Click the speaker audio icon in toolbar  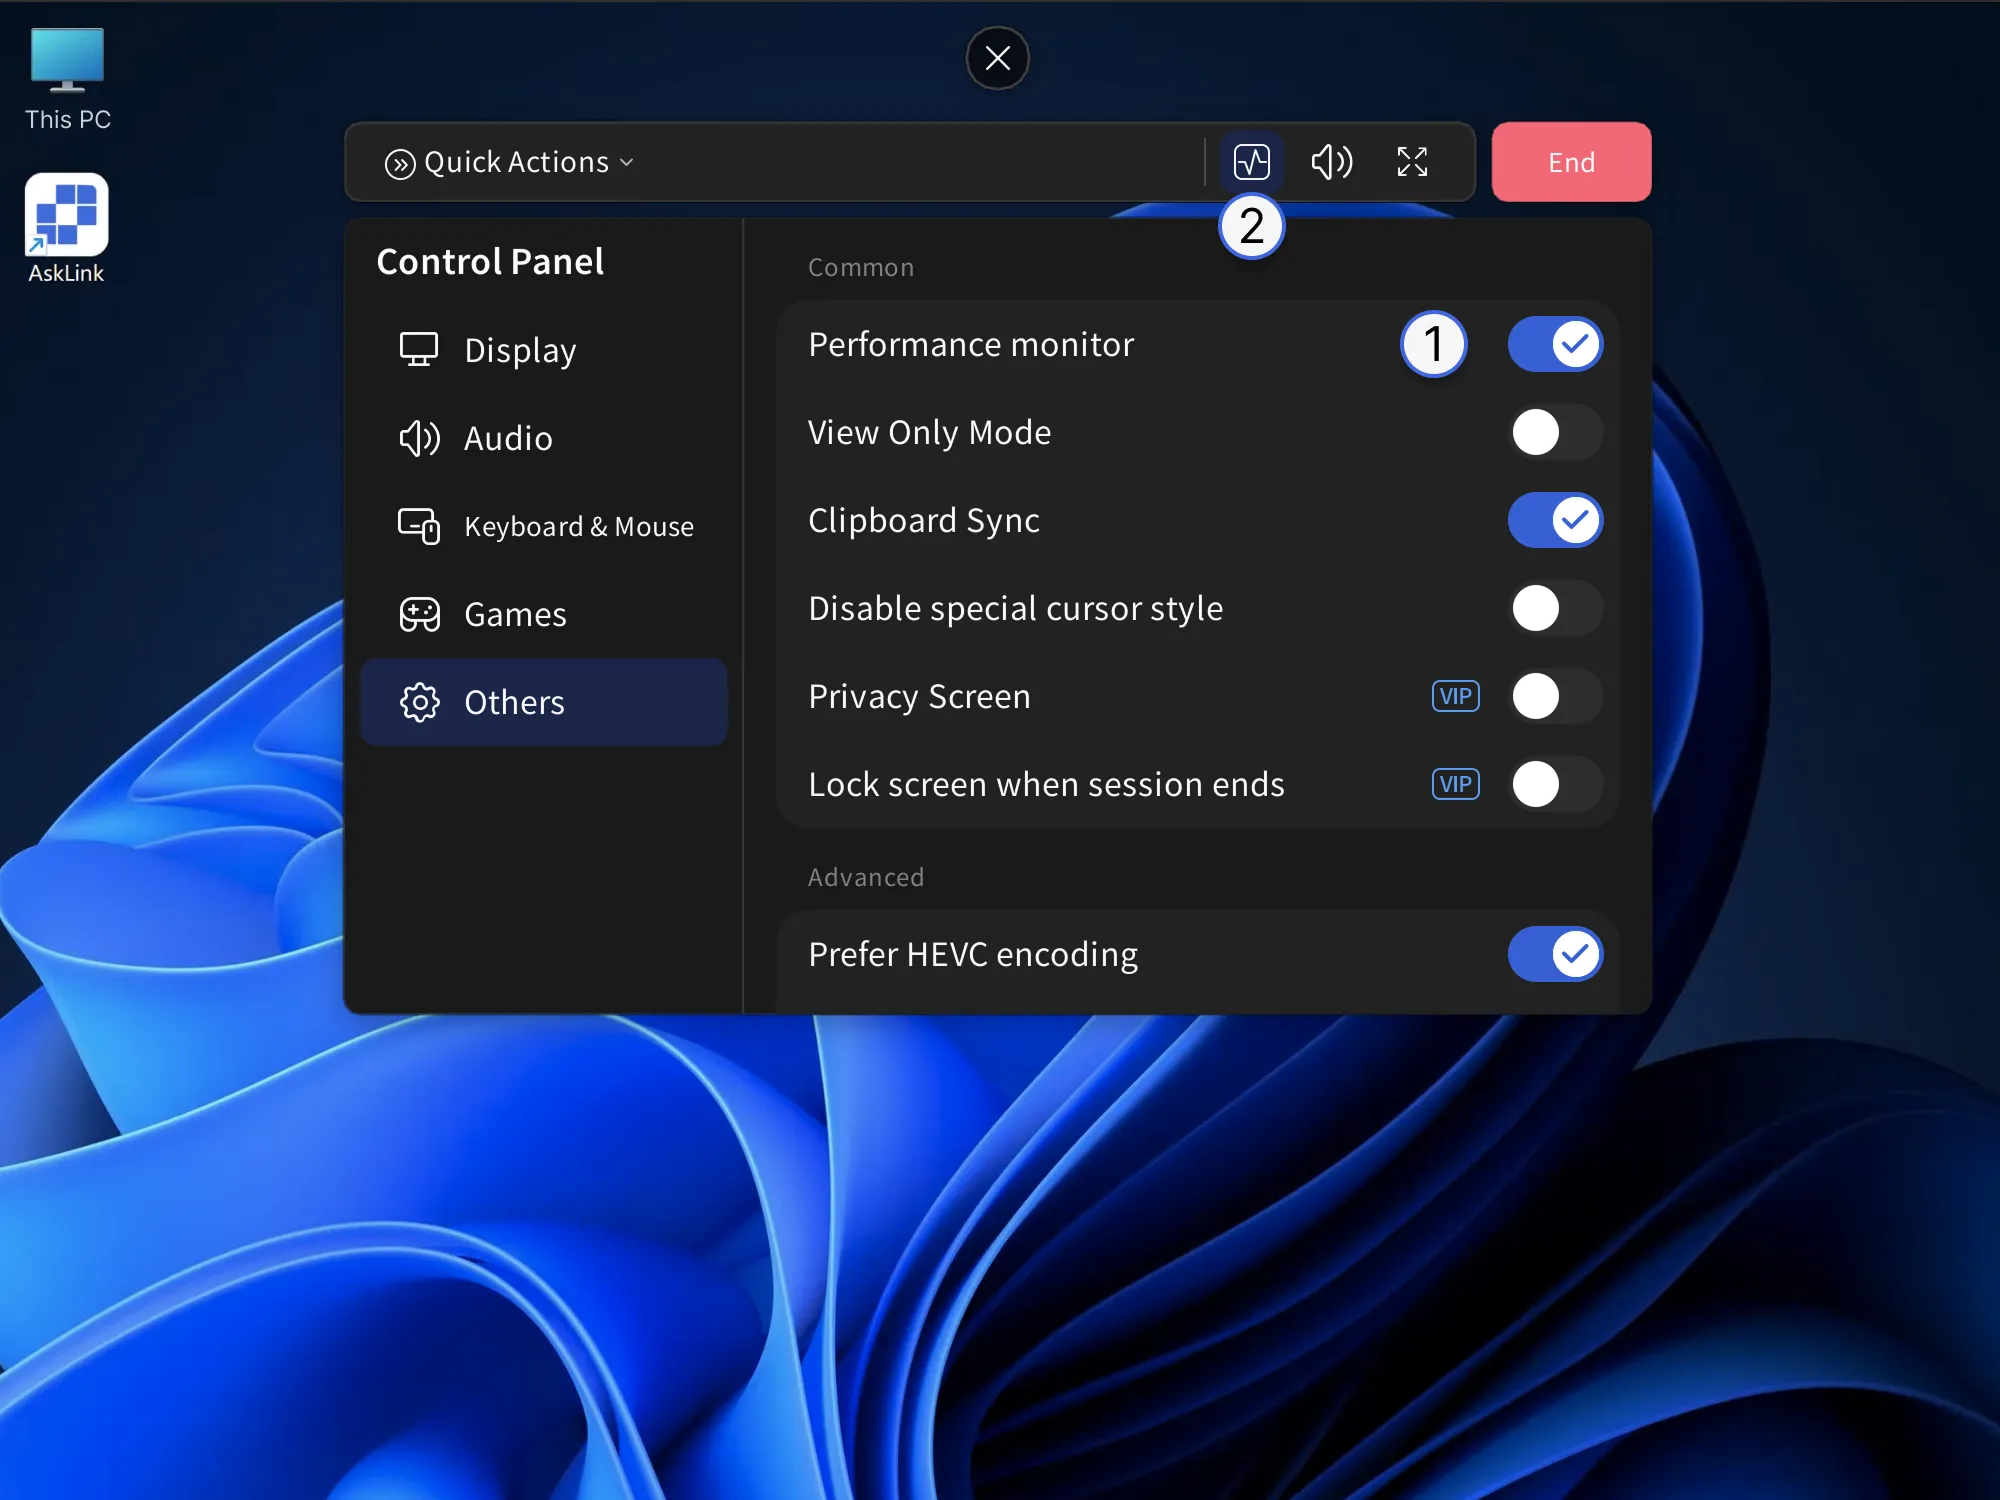(1331, 162)
